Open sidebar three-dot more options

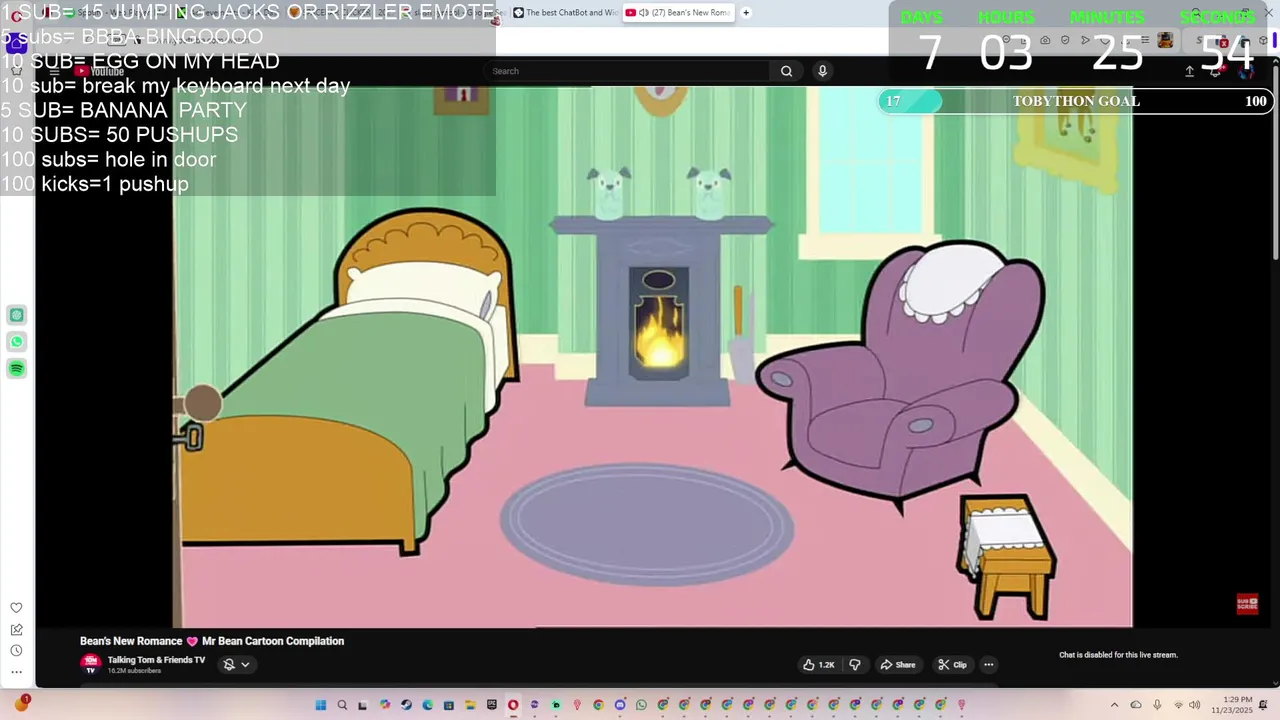(x=16, y=672)
